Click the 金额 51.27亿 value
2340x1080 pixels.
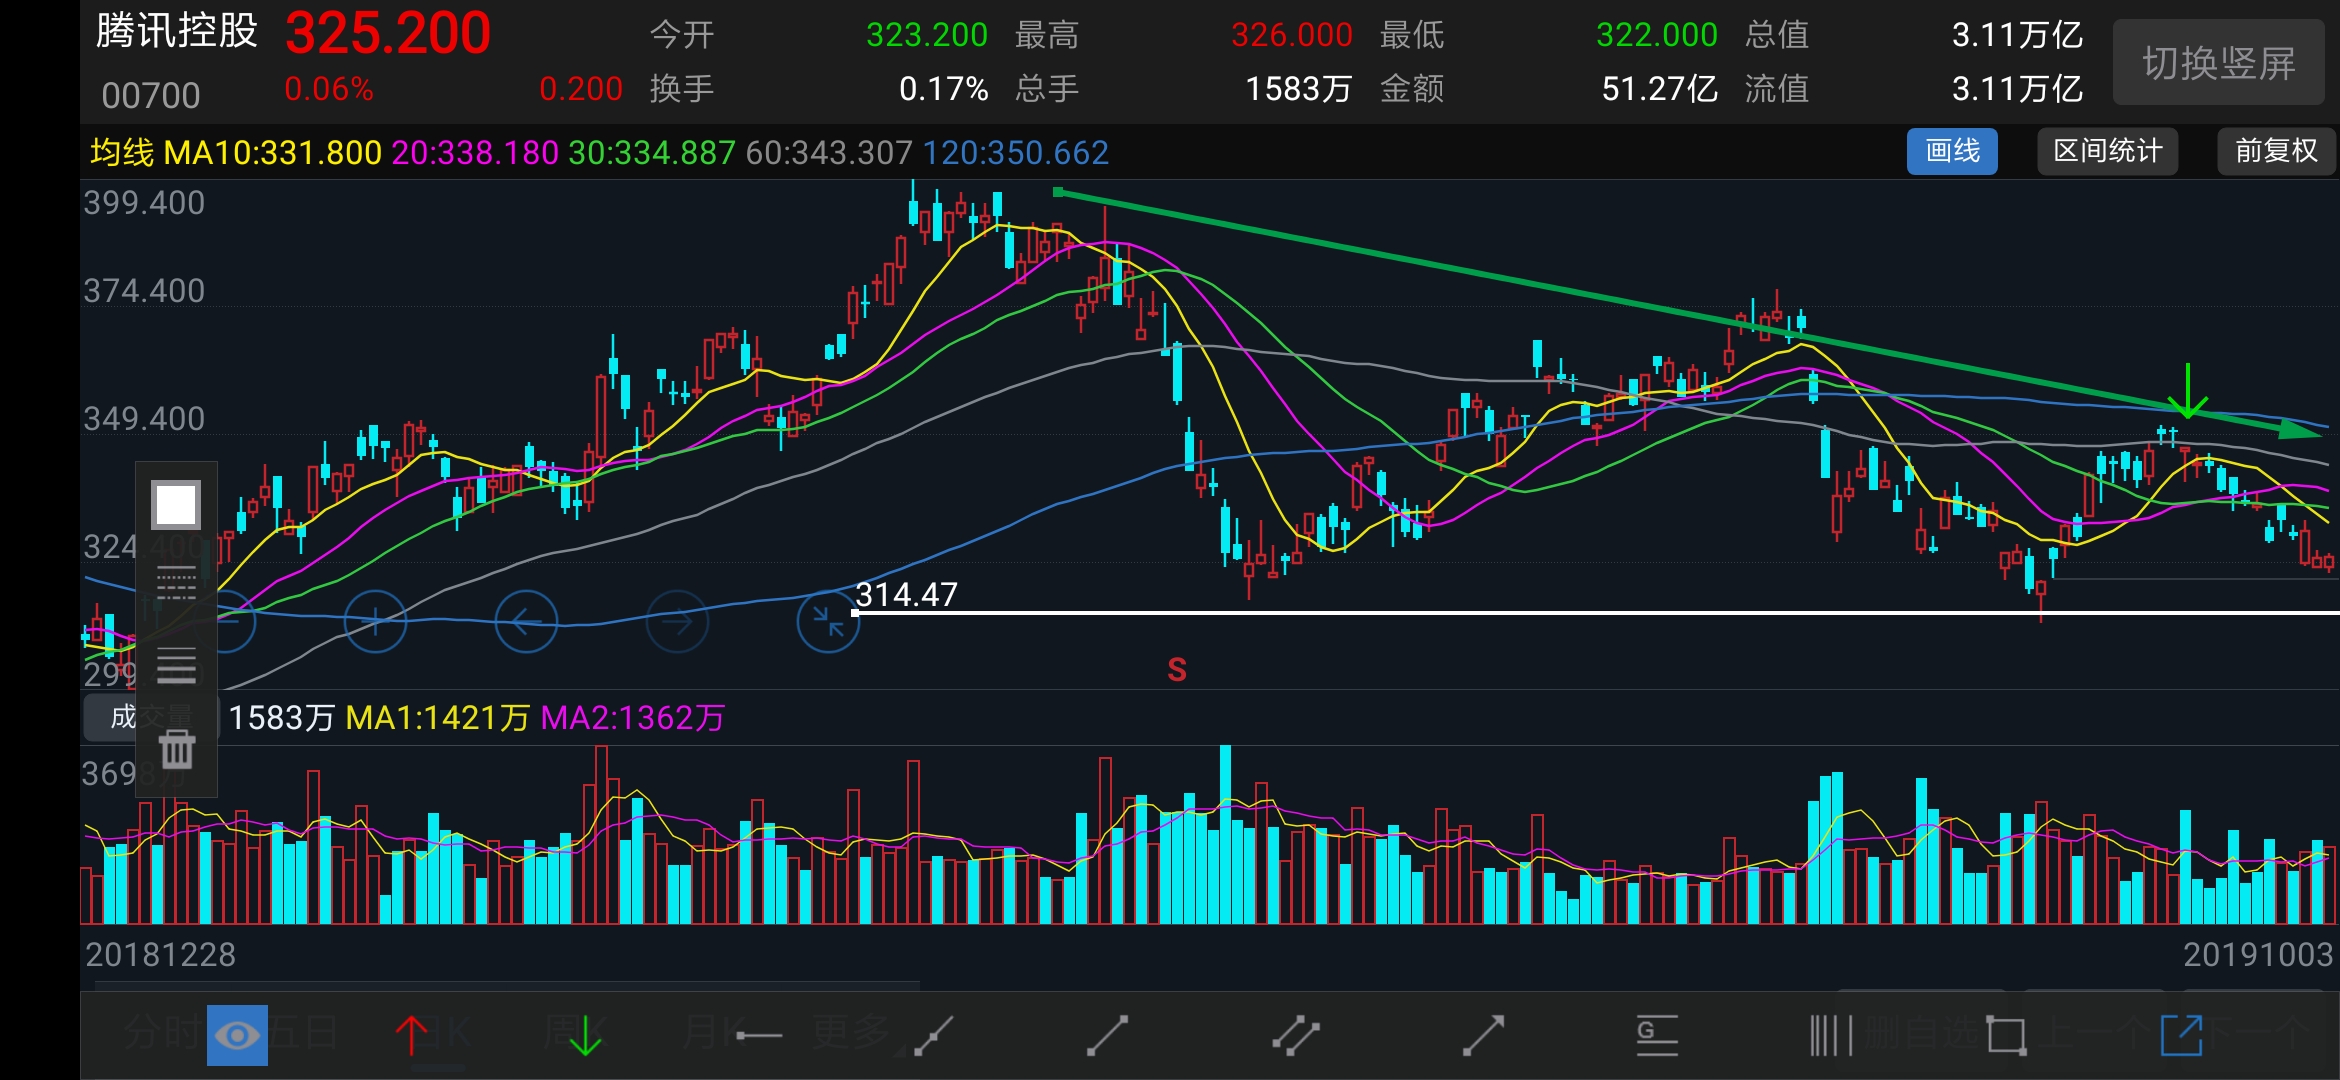point(1660,89)
